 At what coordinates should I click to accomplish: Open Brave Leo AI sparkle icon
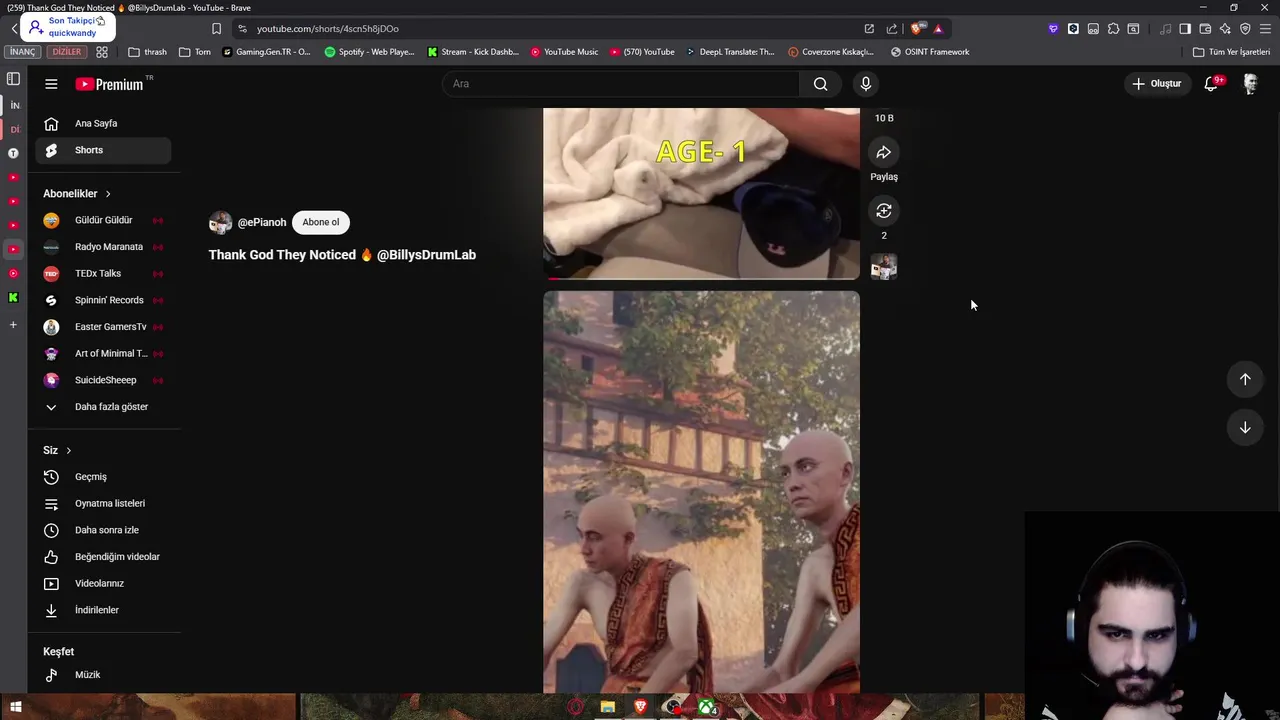tap(1225, 29)
